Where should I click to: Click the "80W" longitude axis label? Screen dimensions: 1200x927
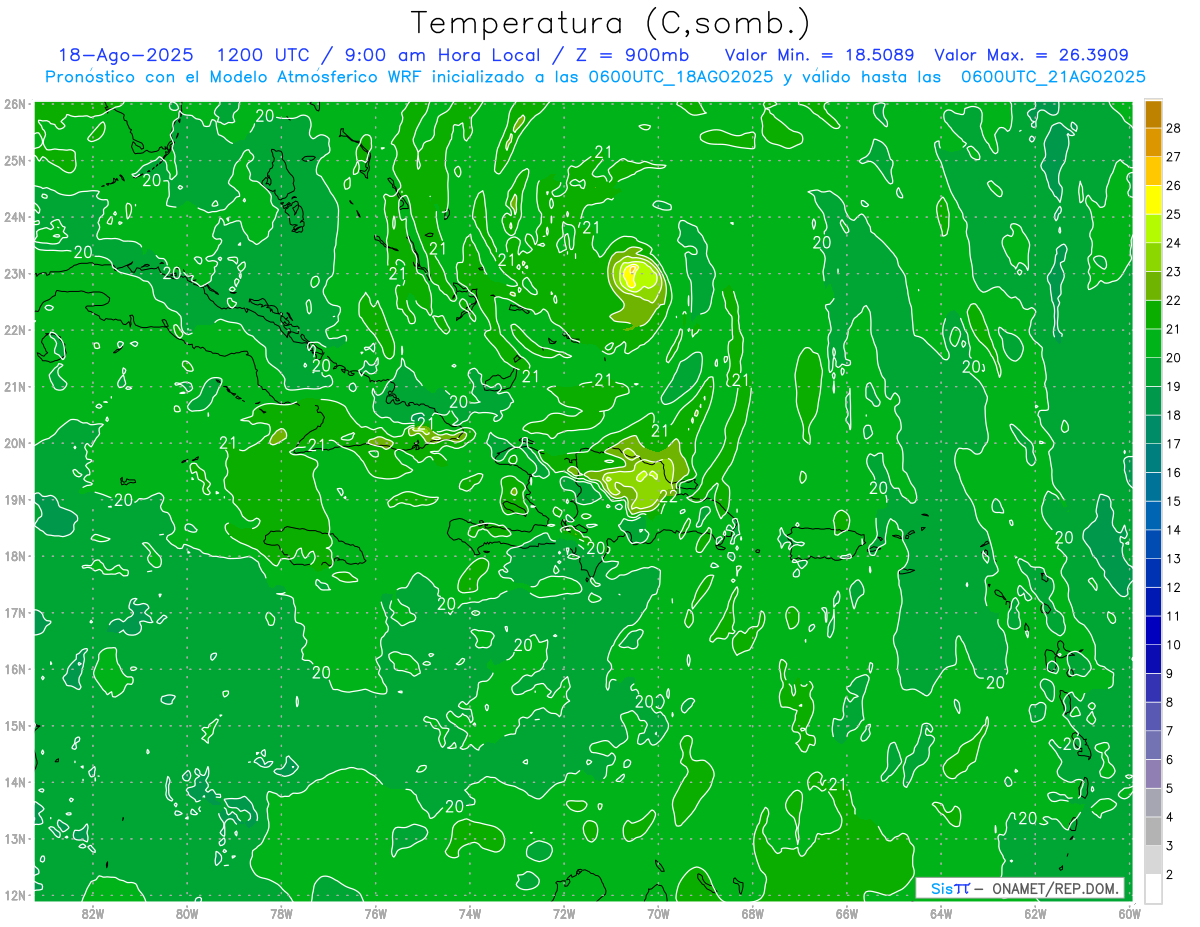click(x=187, y=913)
